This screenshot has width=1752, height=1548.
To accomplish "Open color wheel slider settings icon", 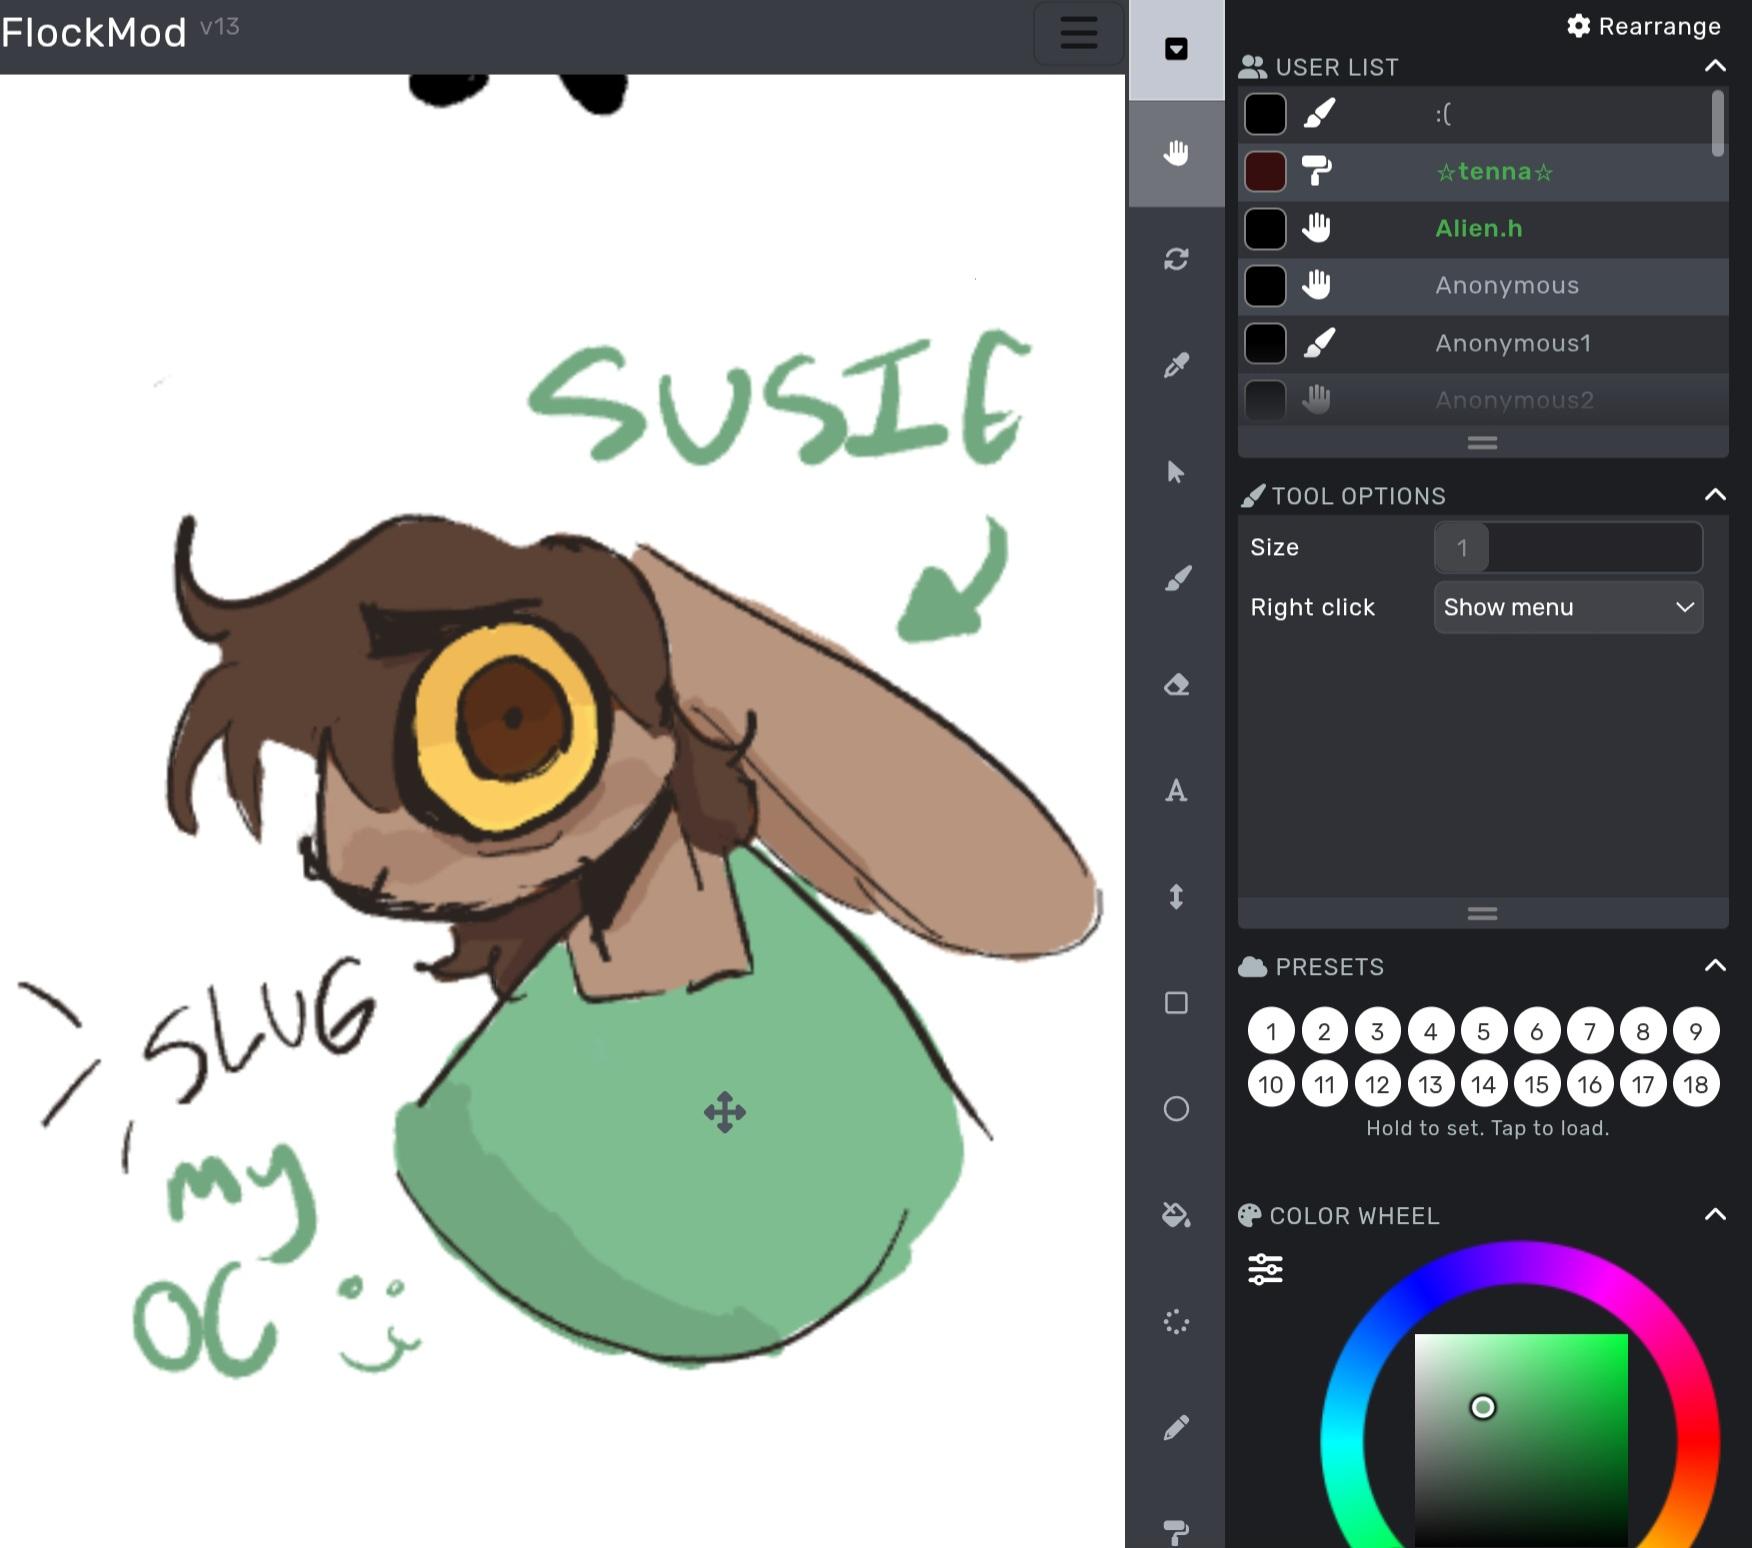I will pyautogui.click(x=1265, y=1269).
